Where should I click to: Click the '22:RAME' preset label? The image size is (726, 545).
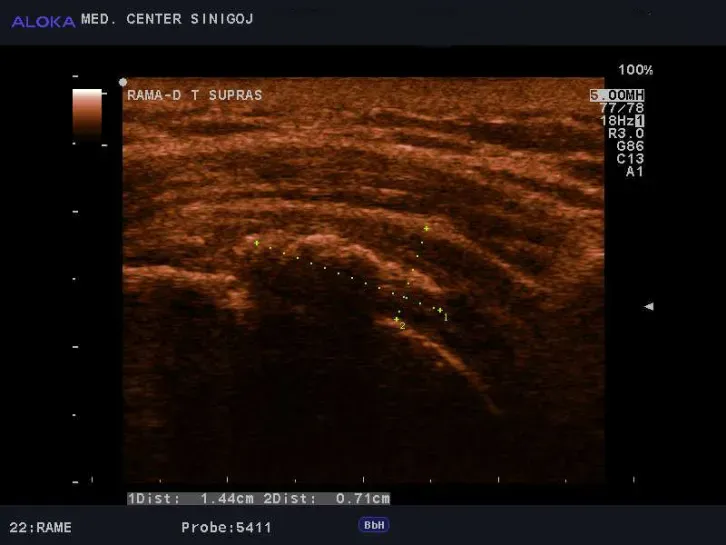click(x=40, y=527)
